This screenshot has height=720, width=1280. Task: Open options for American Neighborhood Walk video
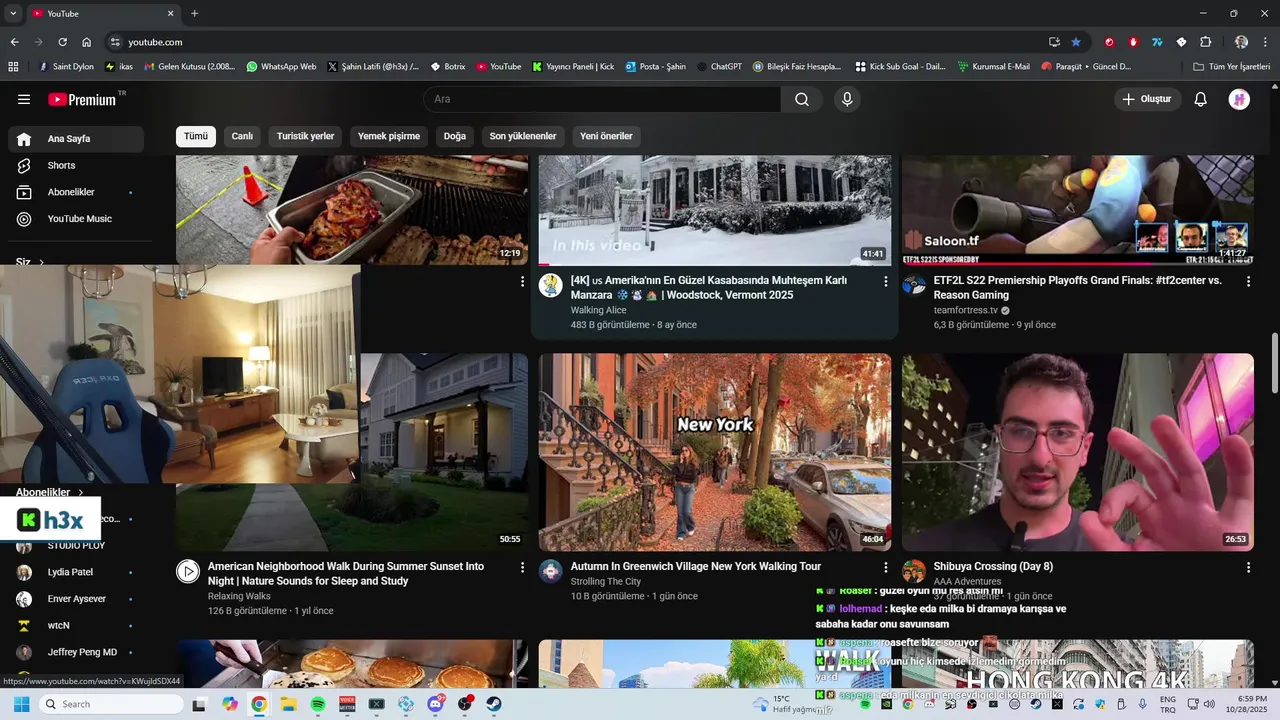(x=522, y=567)
